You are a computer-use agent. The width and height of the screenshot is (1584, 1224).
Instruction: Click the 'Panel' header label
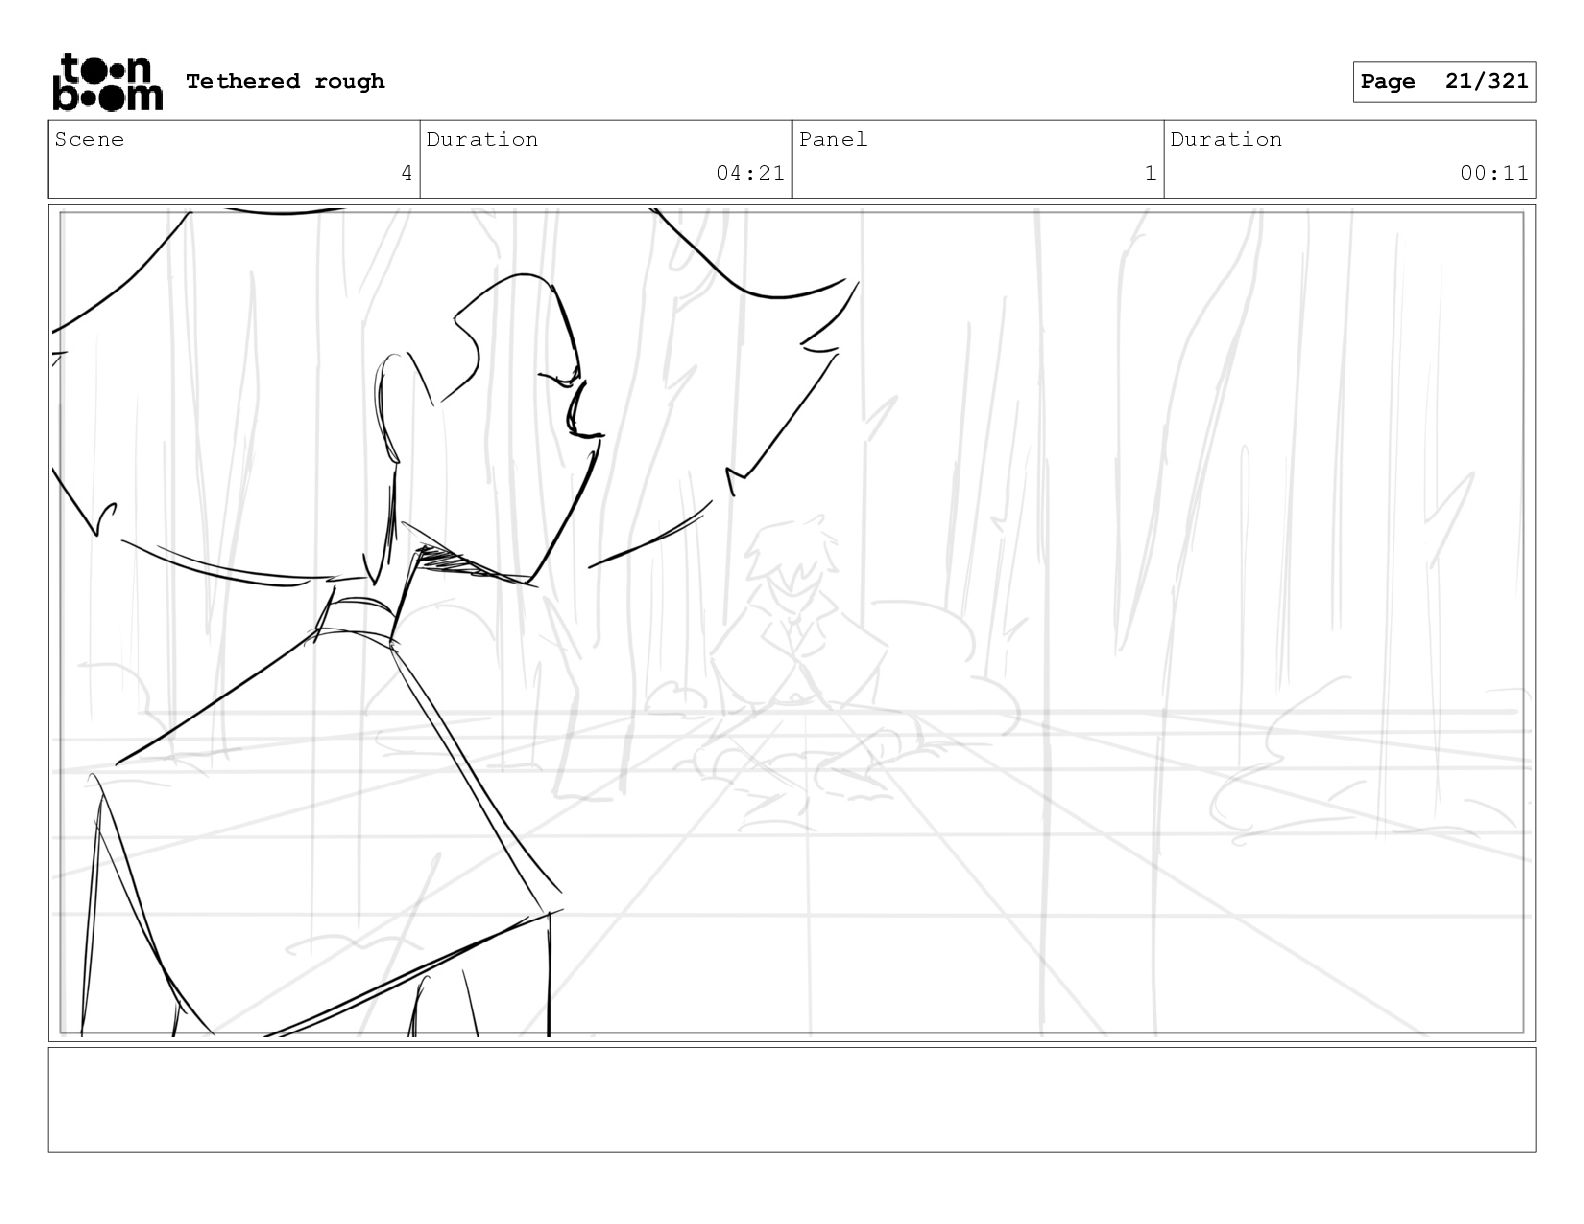click(x=833, y=139)
